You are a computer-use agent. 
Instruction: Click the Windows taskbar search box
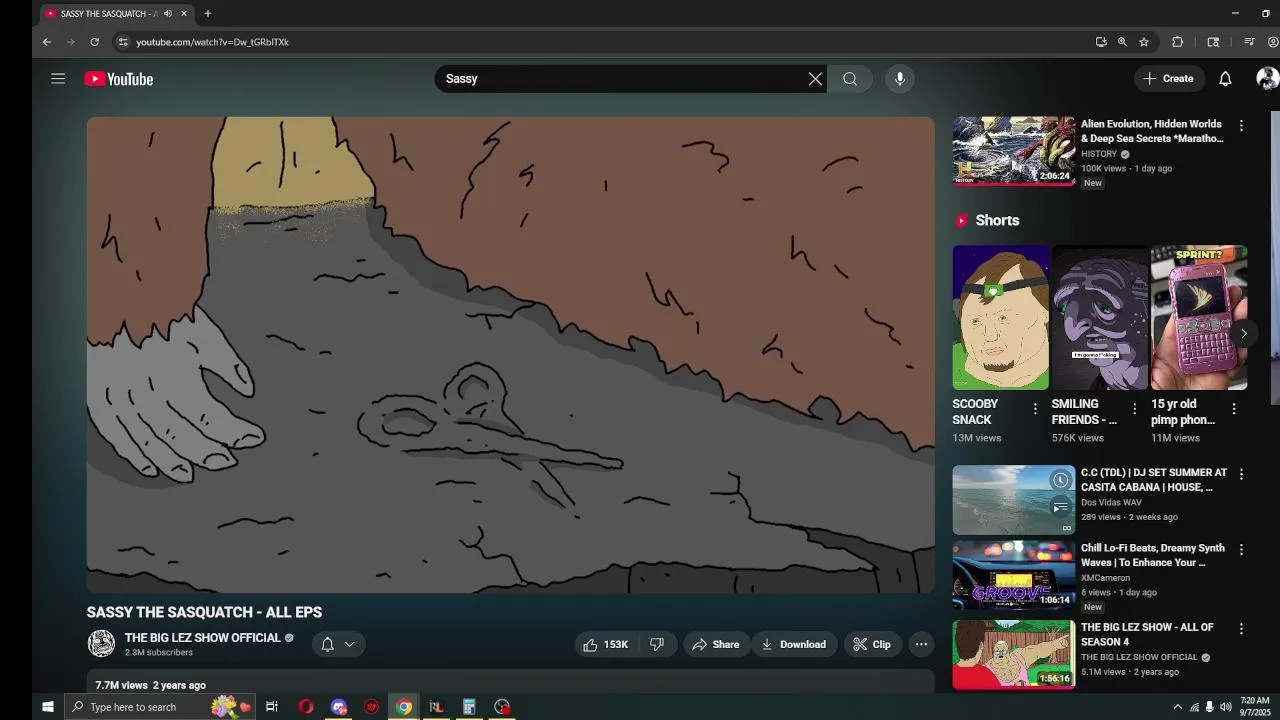pyautogui.click(x=160, y=707)
